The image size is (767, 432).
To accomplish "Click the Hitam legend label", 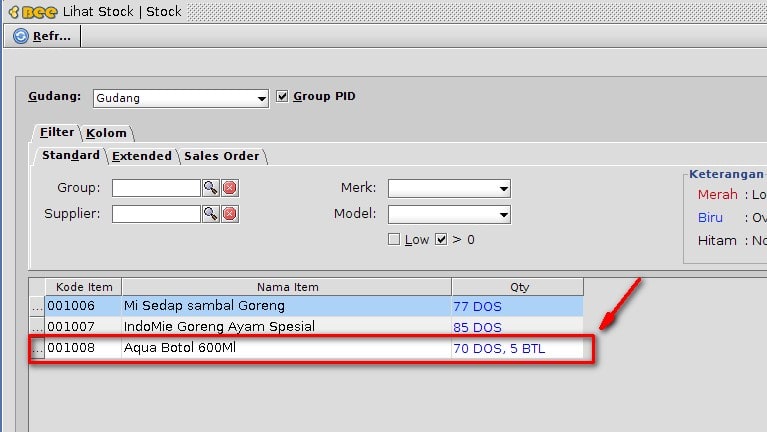I will coord(717,241).
